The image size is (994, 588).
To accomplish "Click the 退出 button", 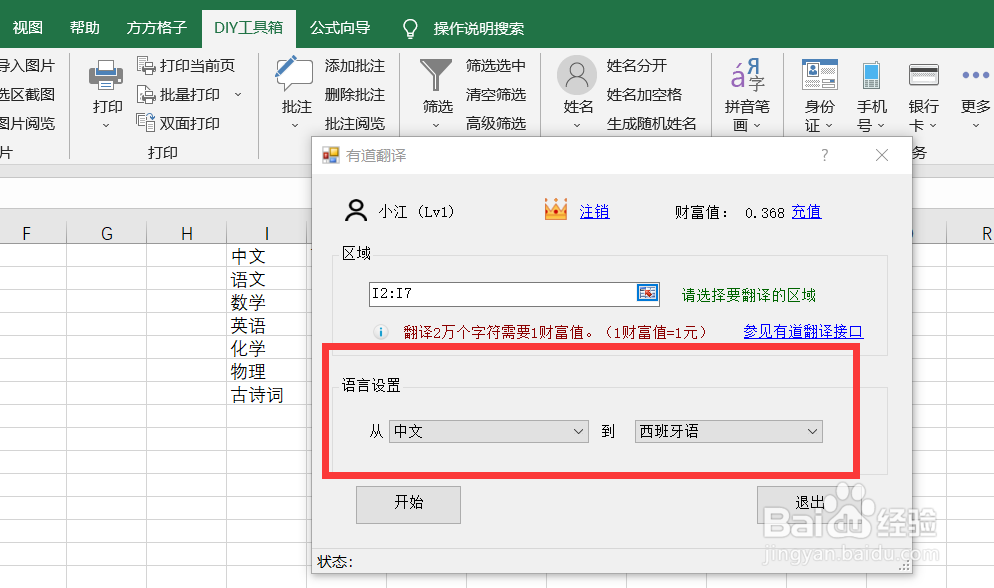I will (810, 504).
